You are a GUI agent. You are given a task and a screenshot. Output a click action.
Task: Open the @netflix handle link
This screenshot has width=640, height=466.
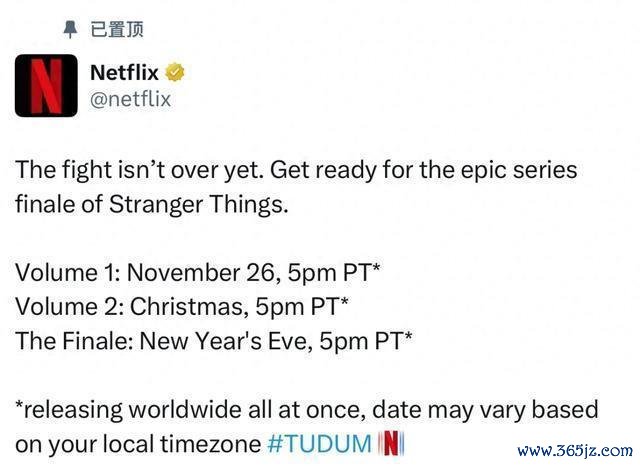coord(130,99)
